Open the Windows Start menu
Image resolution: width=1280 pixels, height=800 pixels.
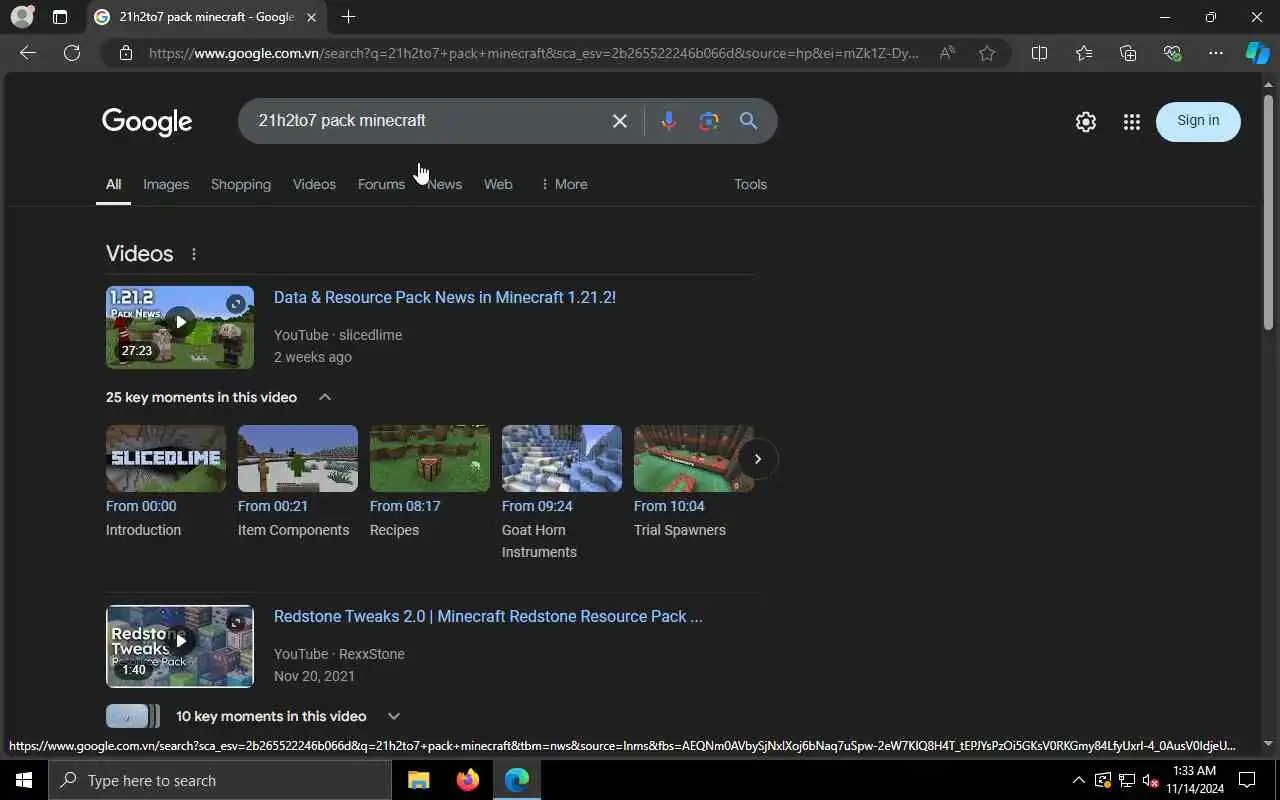[24, 780]
